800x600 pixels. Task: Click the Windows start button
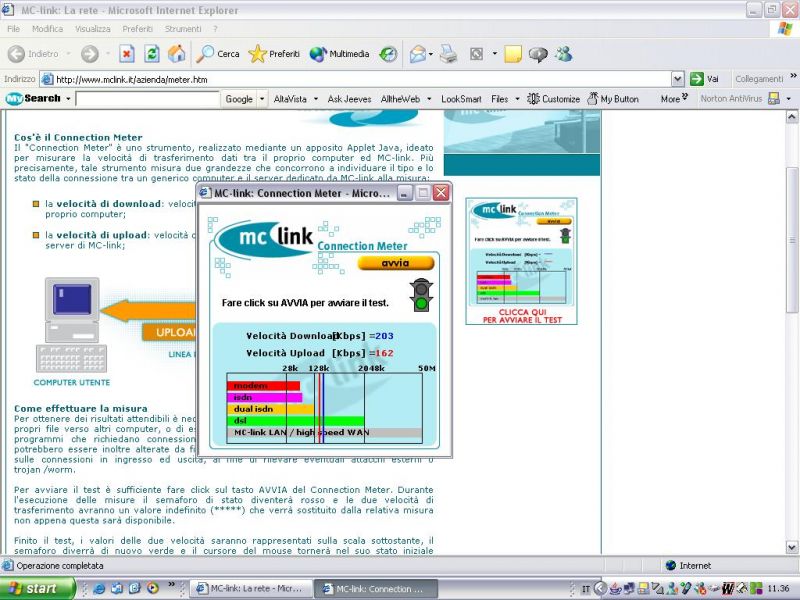pos(37,588)
